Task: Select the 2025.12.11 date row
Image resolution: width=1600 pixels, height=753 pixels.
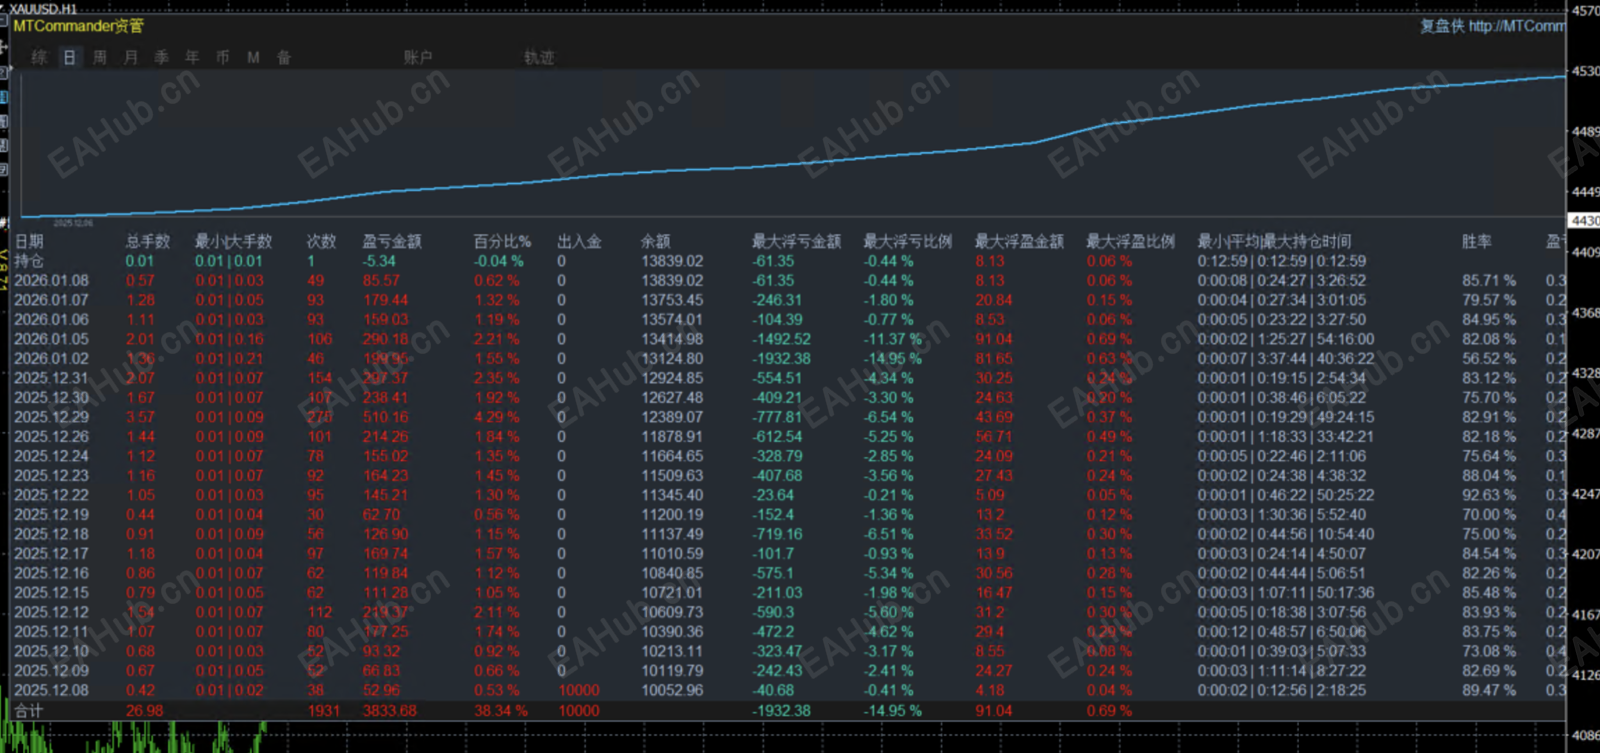Action: tap(51, 632)
